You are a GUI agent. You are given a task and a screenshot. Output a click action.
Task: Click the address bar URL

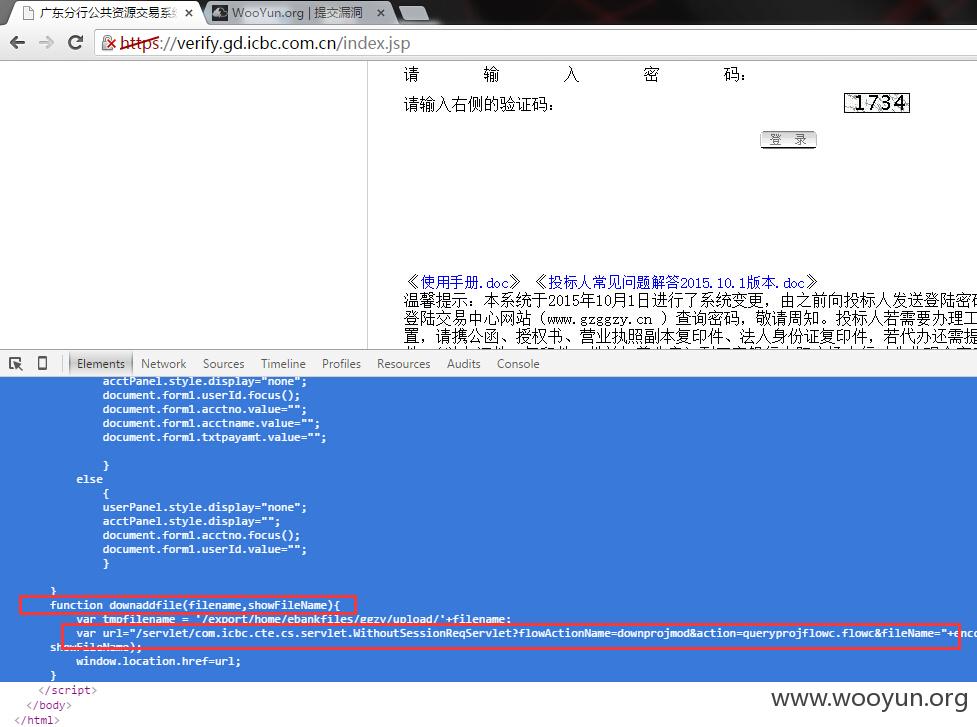[x=265, y=43]
